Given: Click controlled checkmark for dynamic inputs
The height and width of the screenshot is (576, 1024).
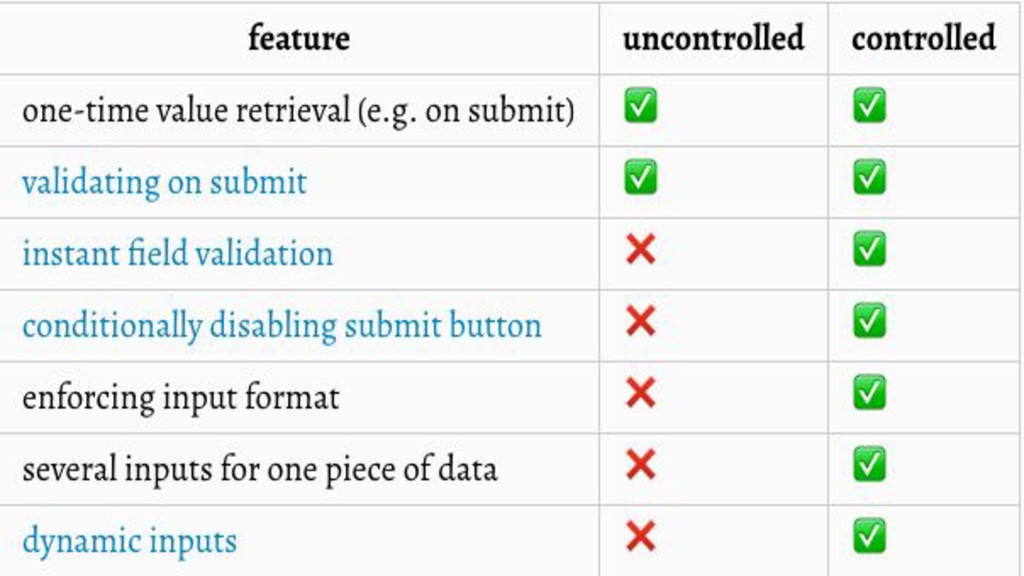Looking at the screenshot, I should pyautogui.click(x=869, y=537).
